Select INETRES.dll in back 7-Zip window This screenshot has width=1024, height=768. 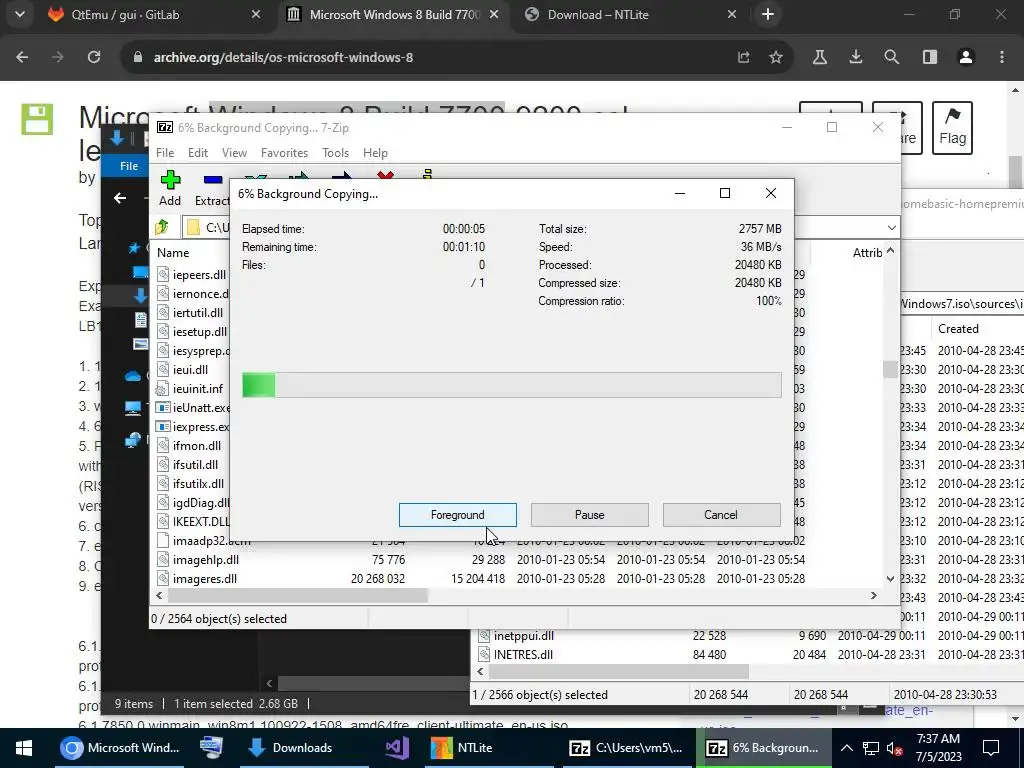(523, 654)
